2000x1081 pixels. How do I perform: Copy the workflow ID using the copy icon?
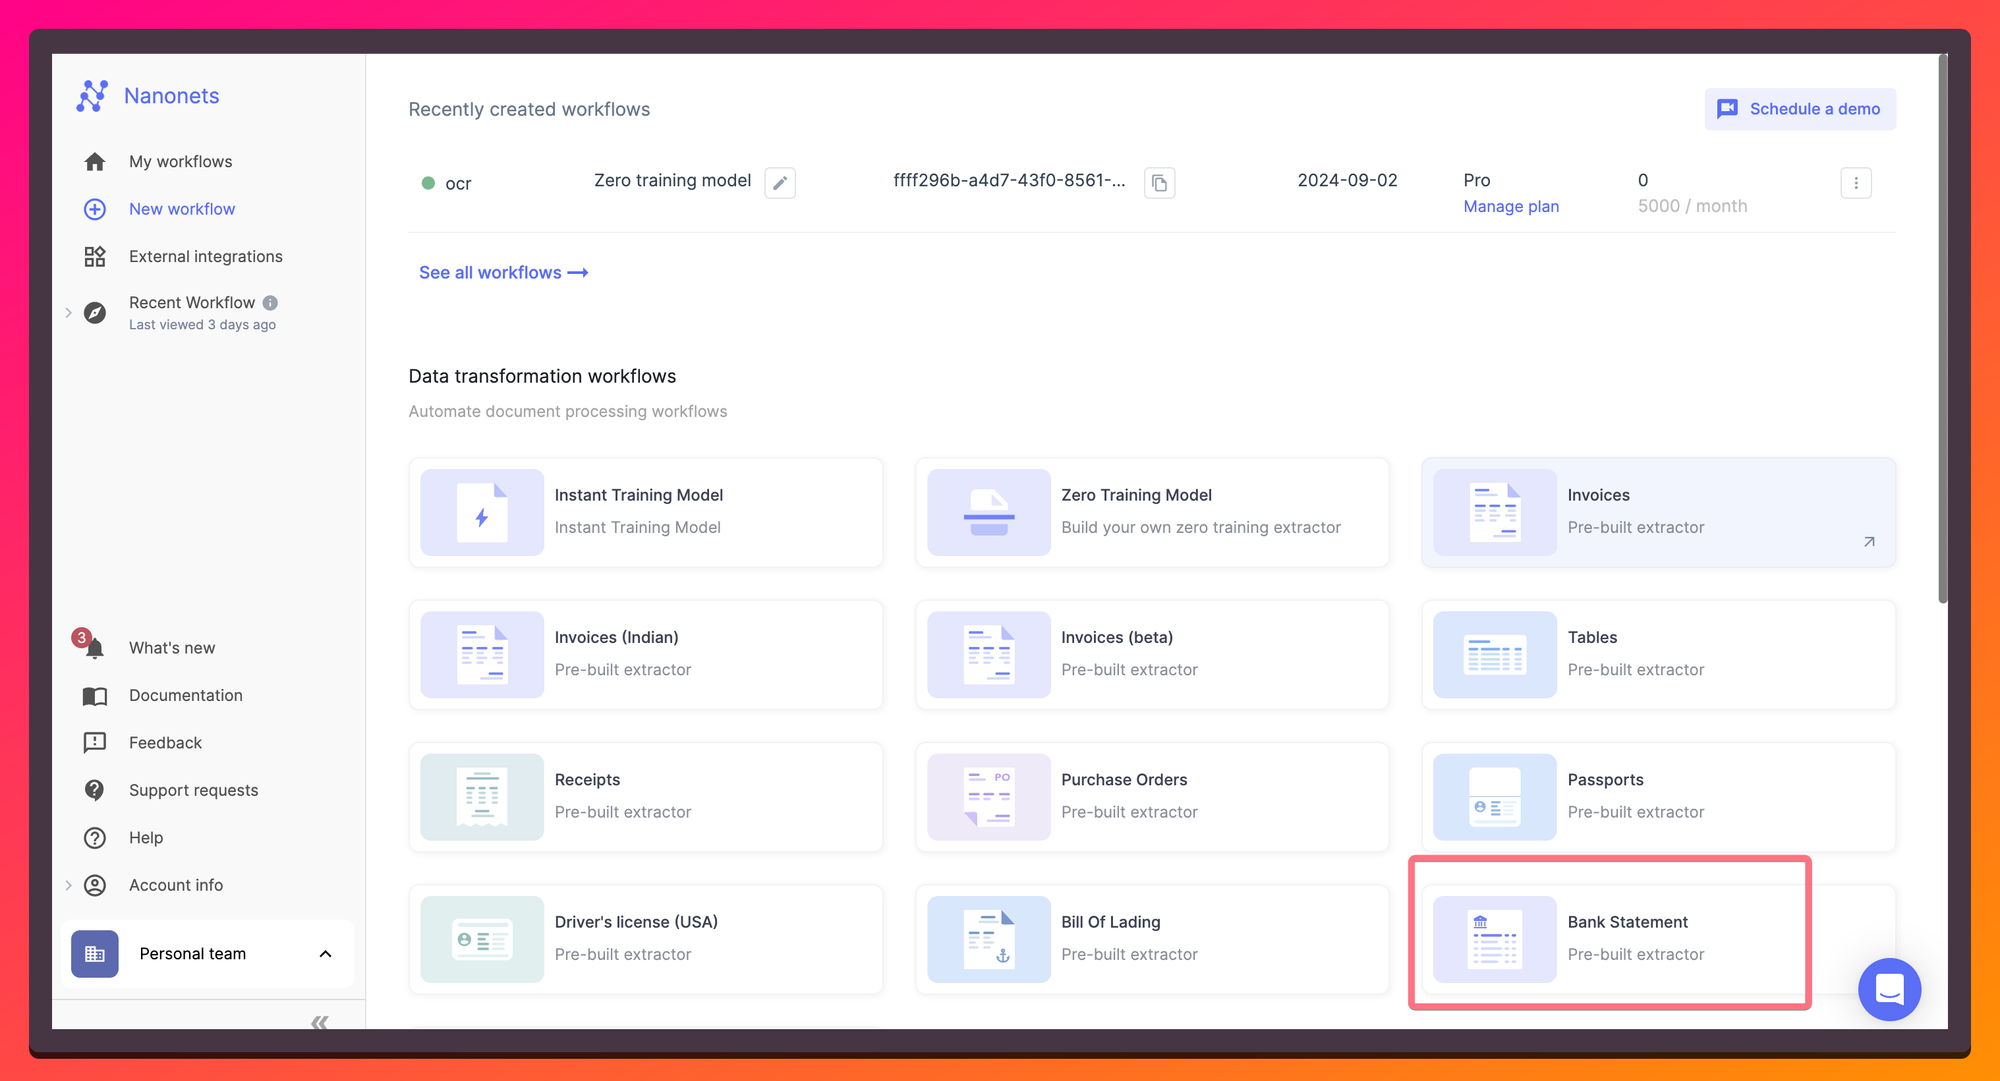[x=1159, y=183]
